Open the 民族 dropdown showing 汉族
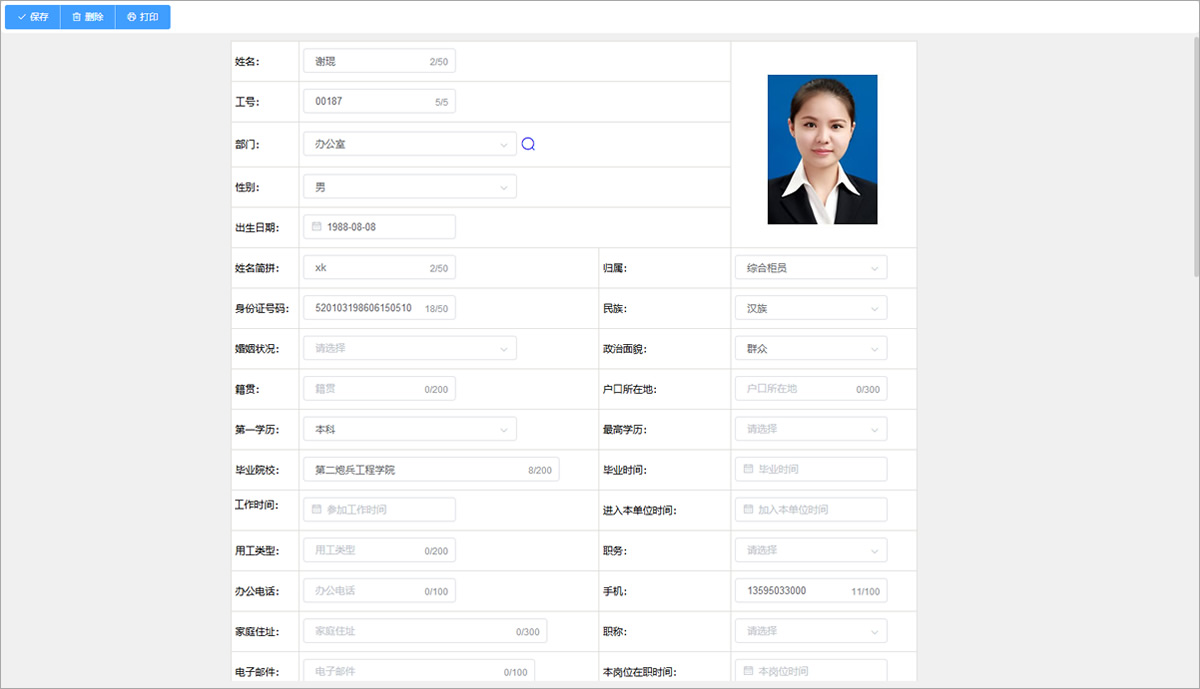 point(811,309)
